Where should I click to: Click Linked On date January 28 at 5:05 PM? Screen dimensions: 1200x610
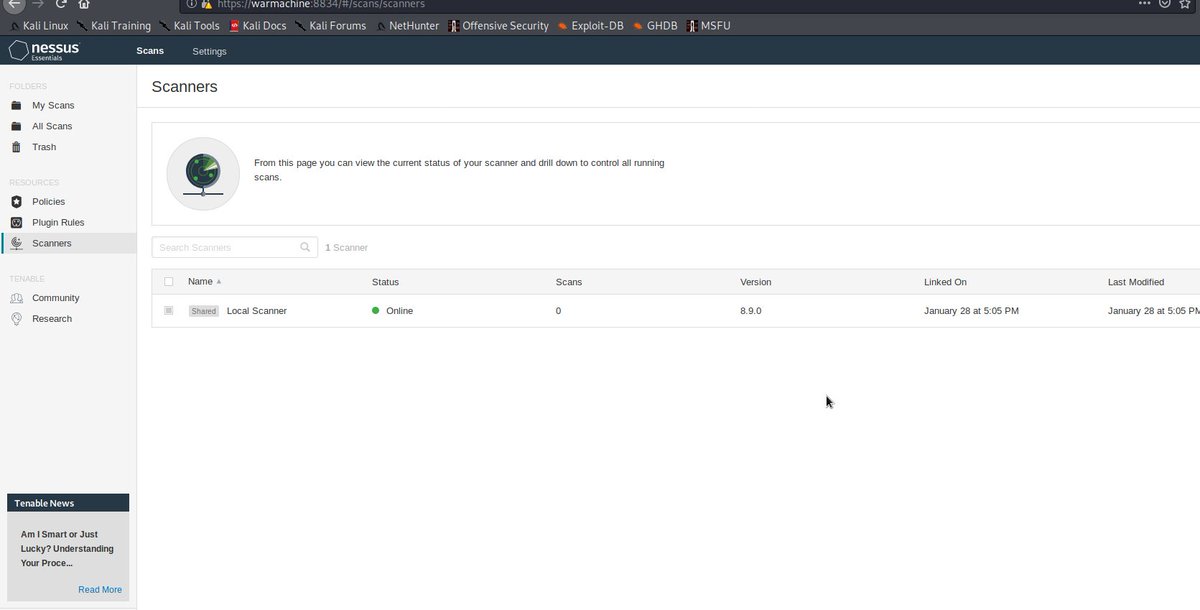point(972,311)
